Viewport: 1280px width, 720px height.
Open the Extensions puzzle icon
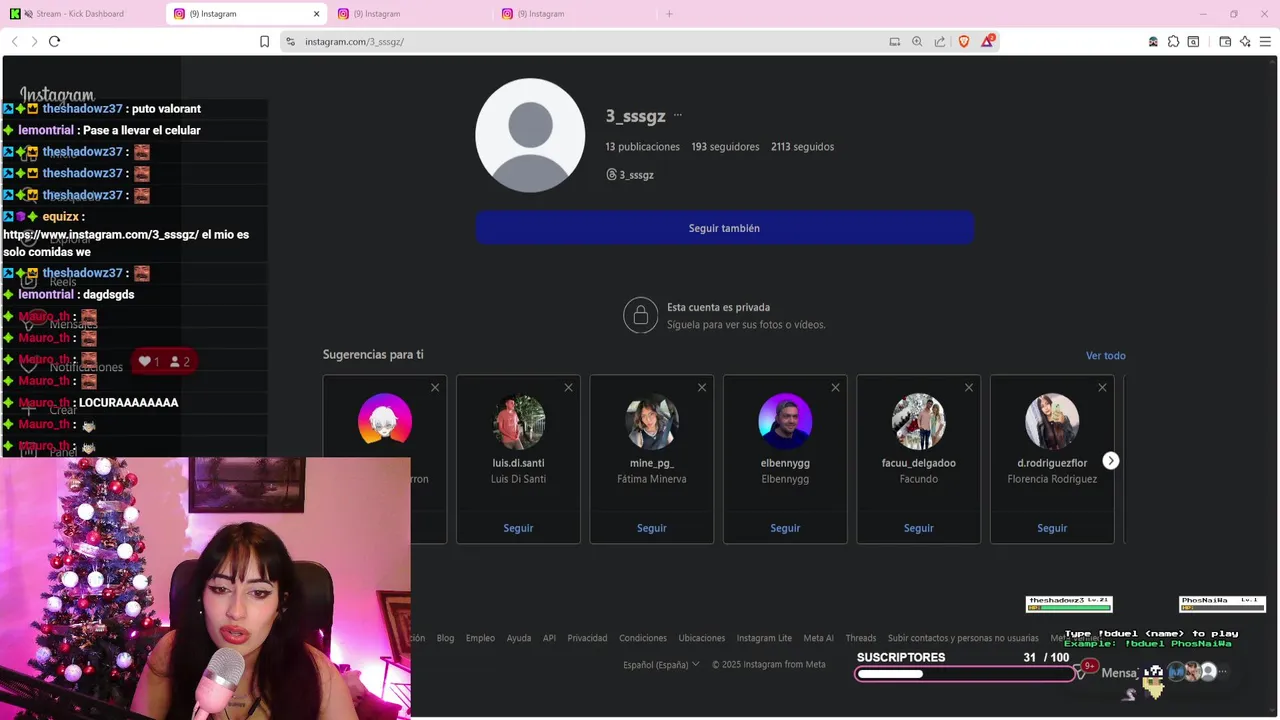(x=1173, y=41)
